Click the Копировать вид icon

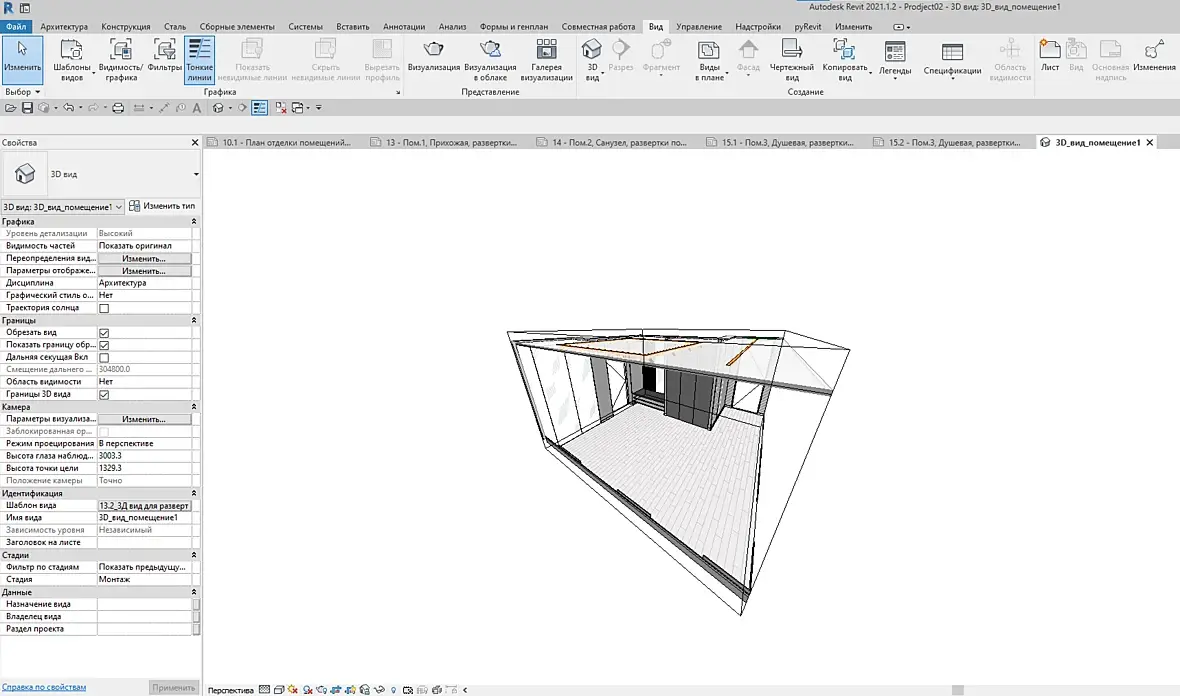(844, 50)
